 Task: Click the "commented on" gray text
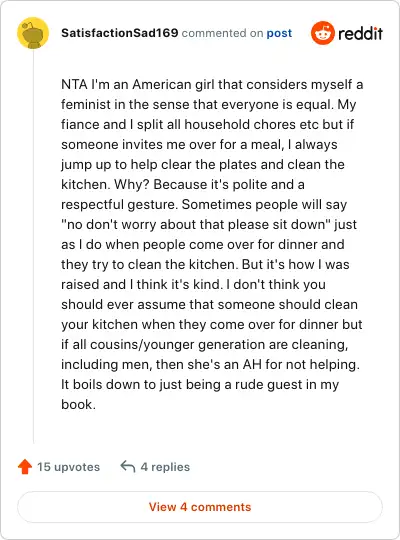click(x=222, y=33)
